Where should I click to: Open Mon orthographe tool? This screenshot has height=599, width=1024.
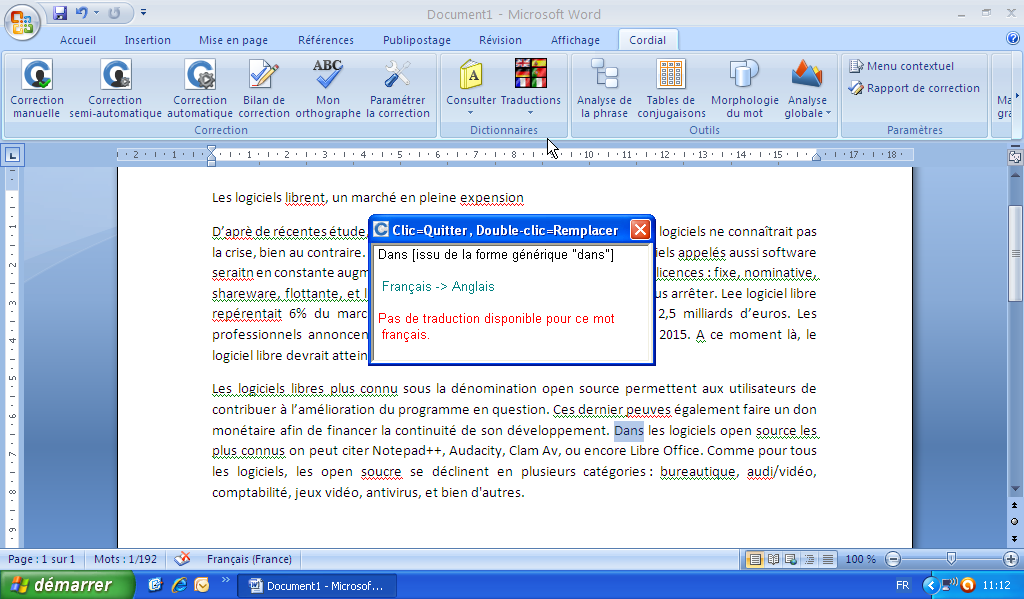coord(328,89)
